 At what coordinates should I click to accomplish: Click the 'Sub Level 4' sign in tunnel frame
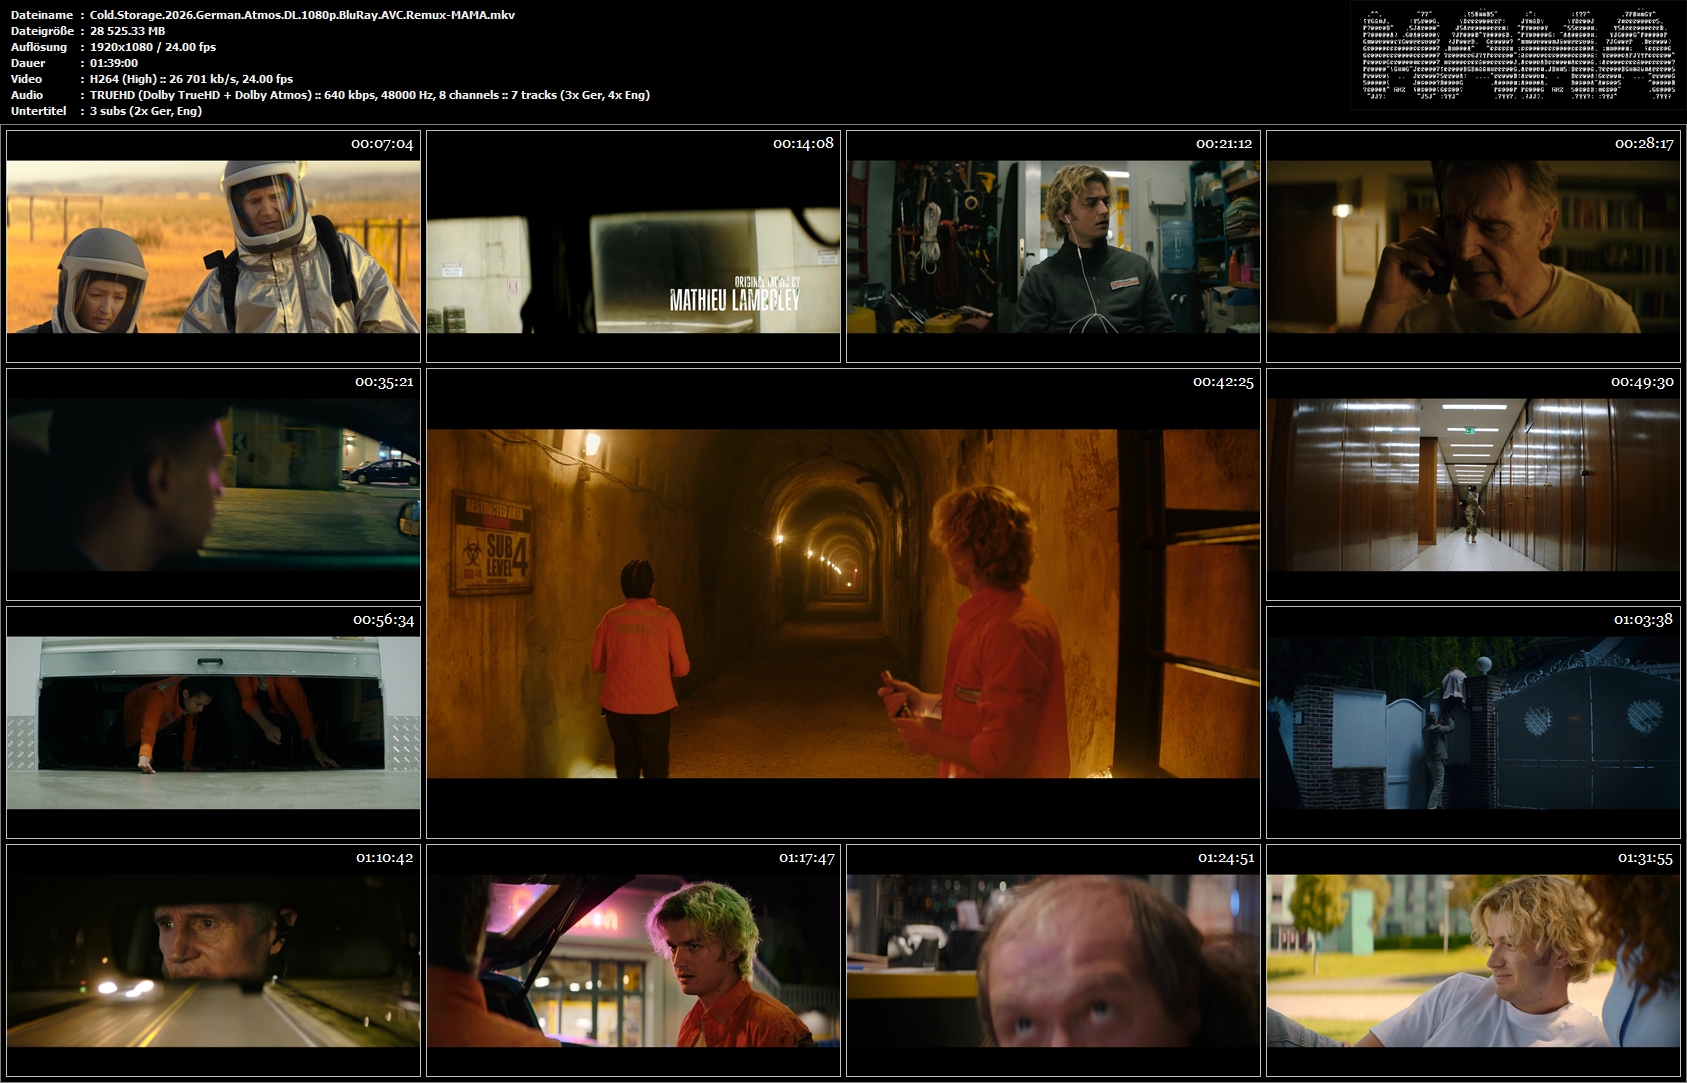coord(492,544)
